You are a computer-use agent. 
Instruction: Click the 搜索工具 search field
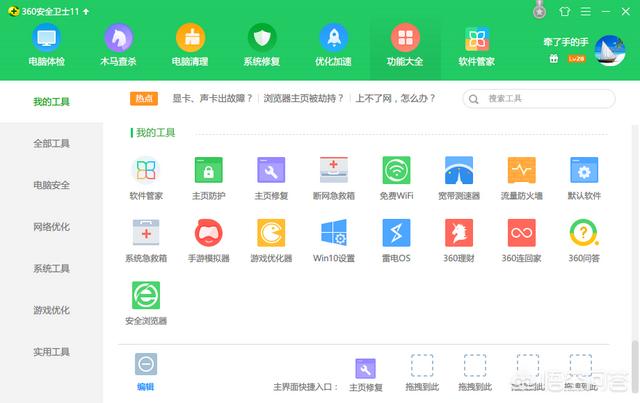pyautogui.click(x=539, y=99)
